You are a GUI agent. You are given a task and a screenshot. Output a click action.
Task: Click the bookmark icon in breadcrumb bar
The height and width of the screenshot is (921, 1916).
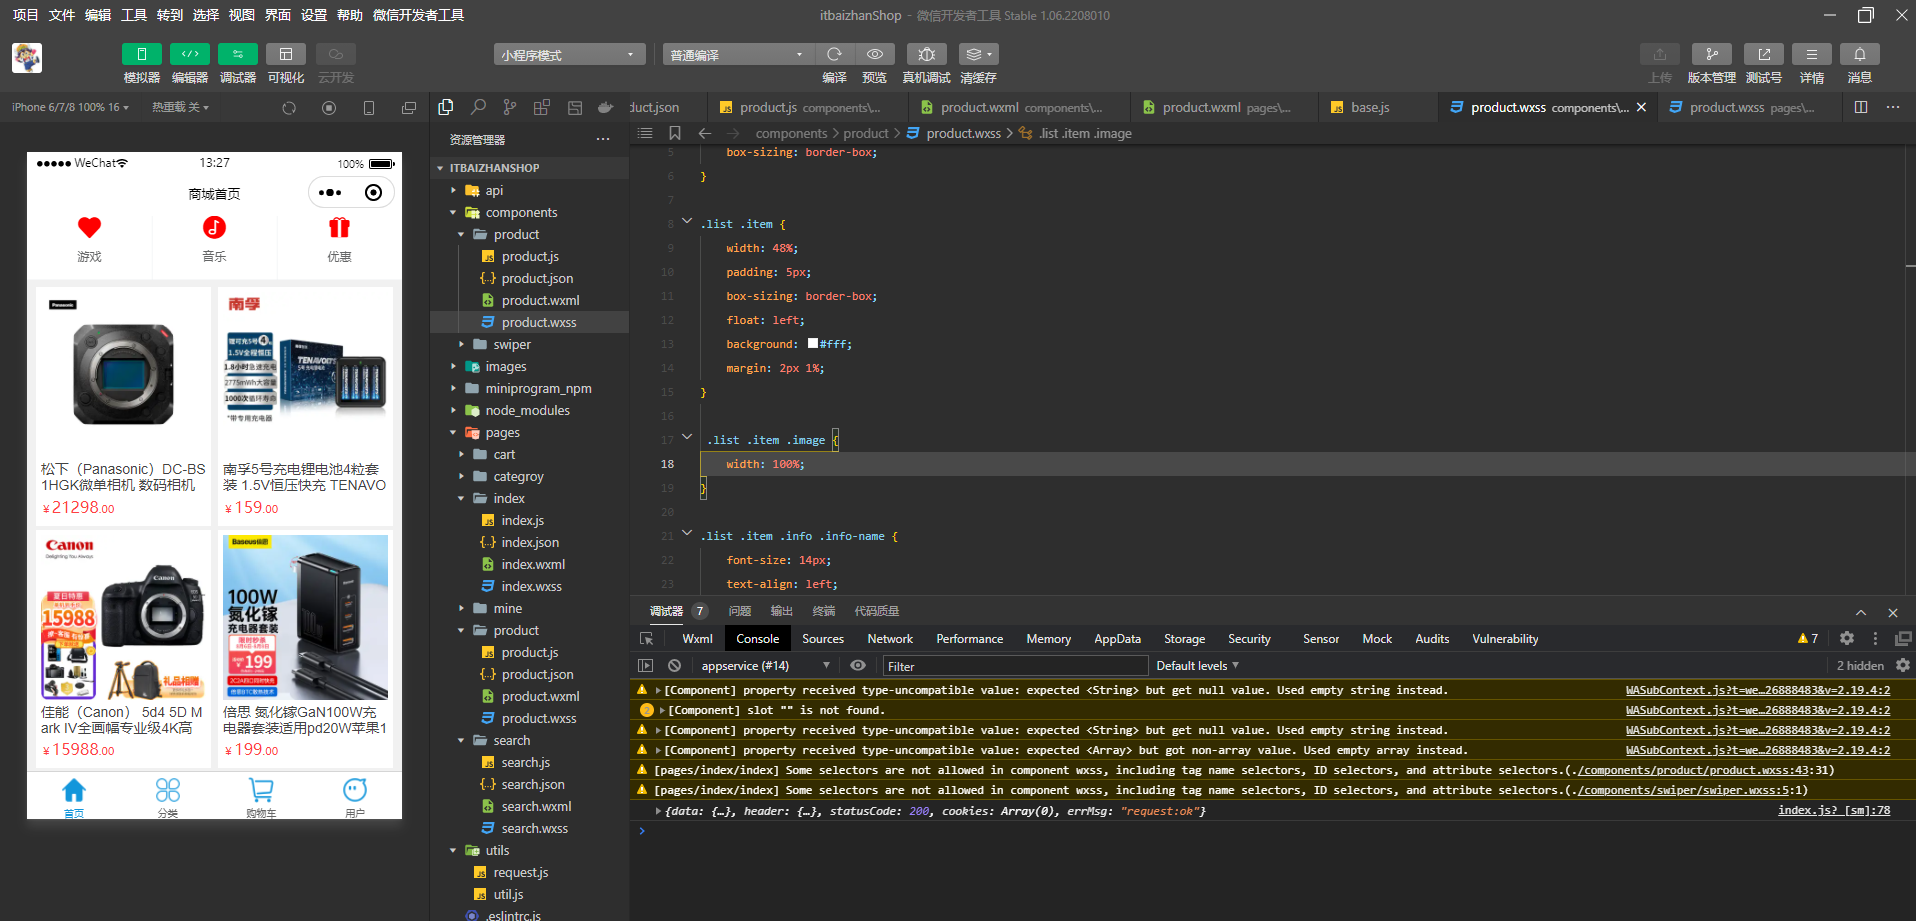(x=675, y=133)
